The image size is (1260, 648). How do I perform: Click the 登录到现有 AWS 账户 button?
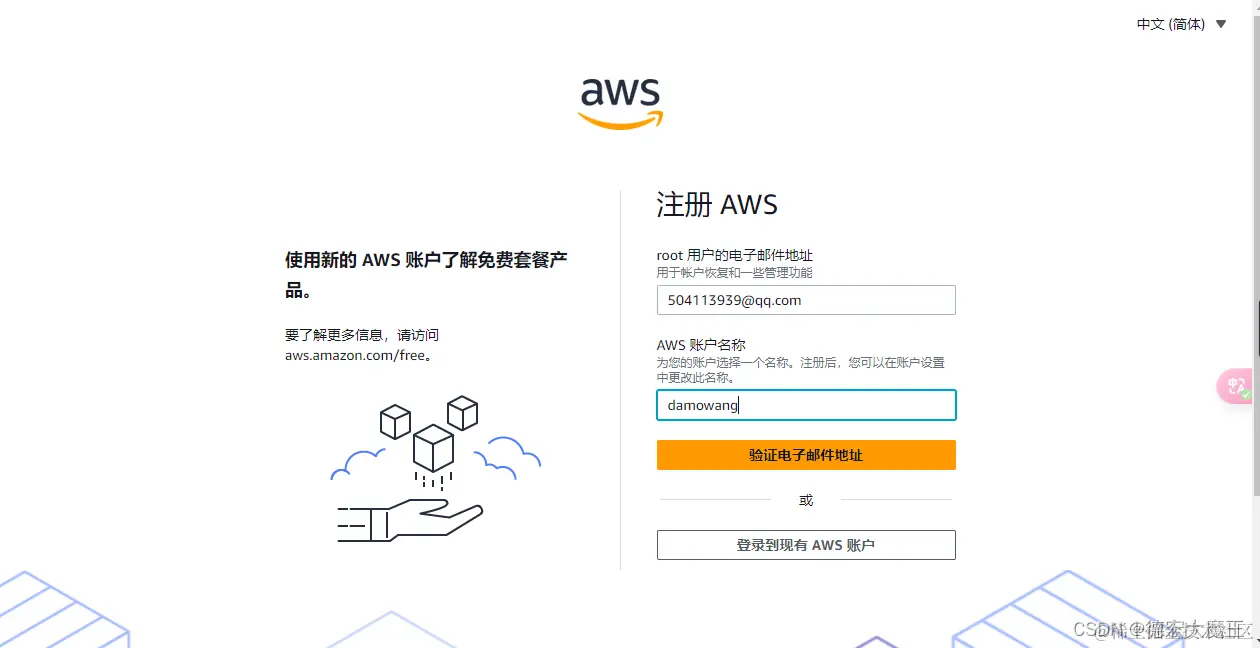pos(806,545)
